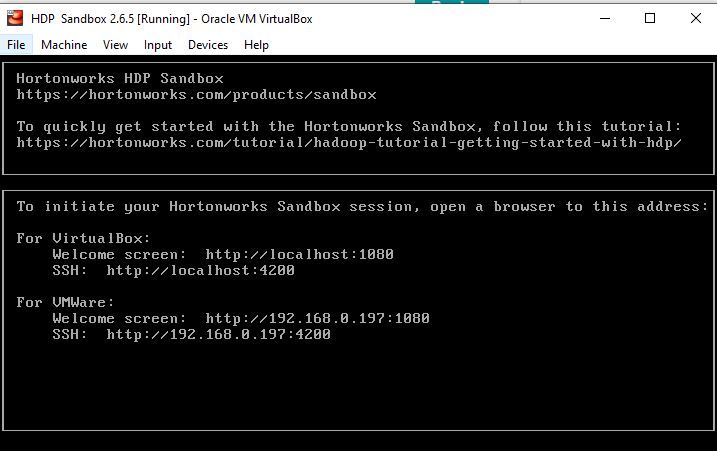Click the VirtualBox app icon in title bar
717x451 pixels.
15,18
